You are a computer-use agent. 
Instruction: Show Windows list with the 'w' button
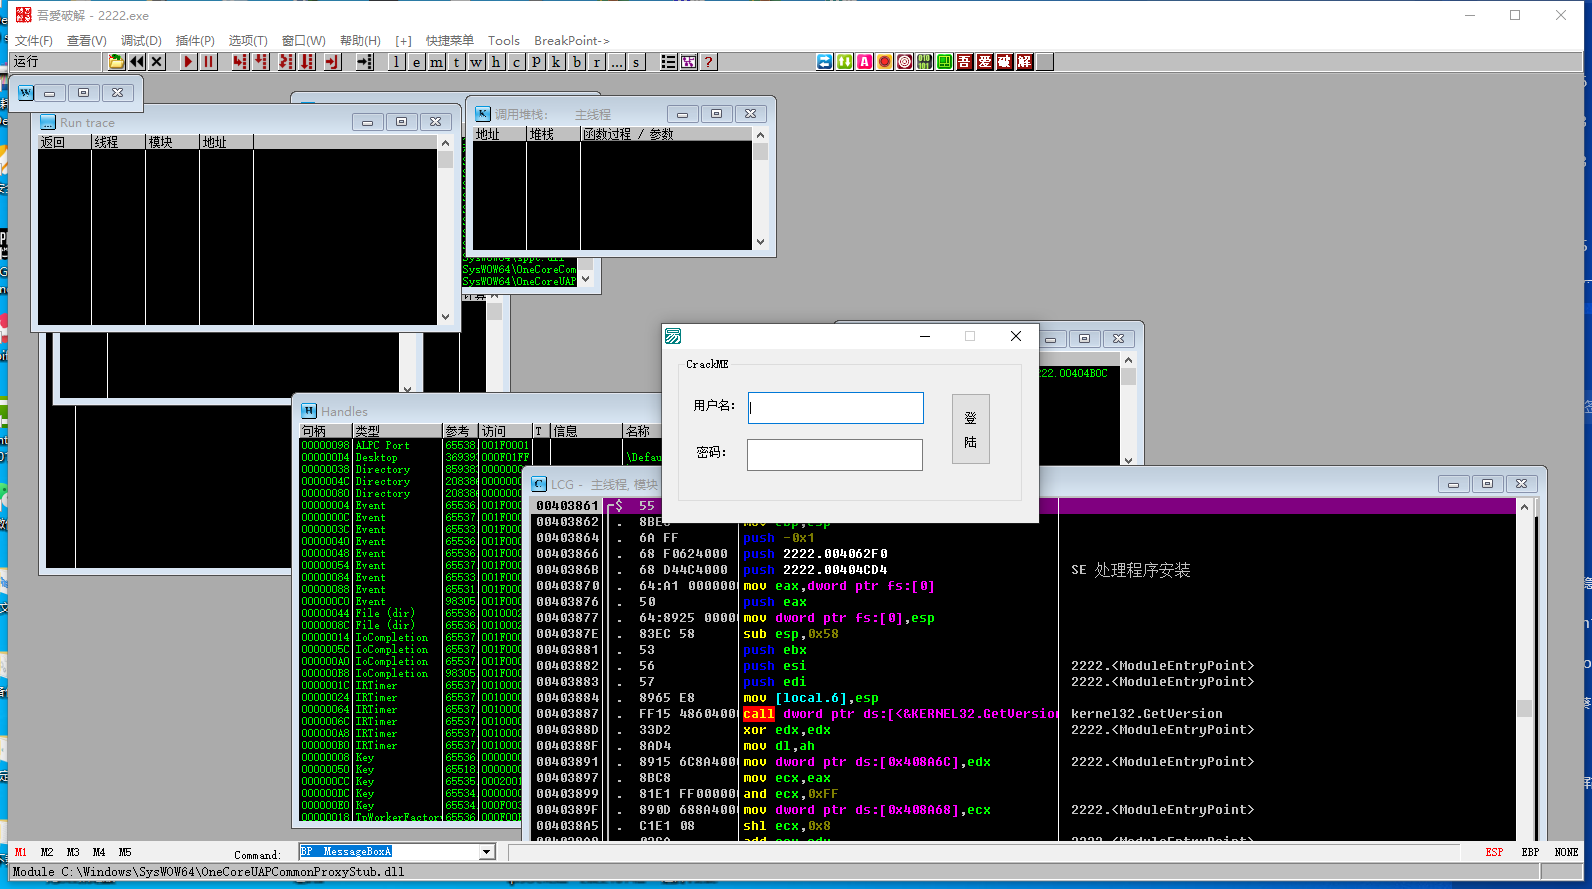(x=477, y=62)
